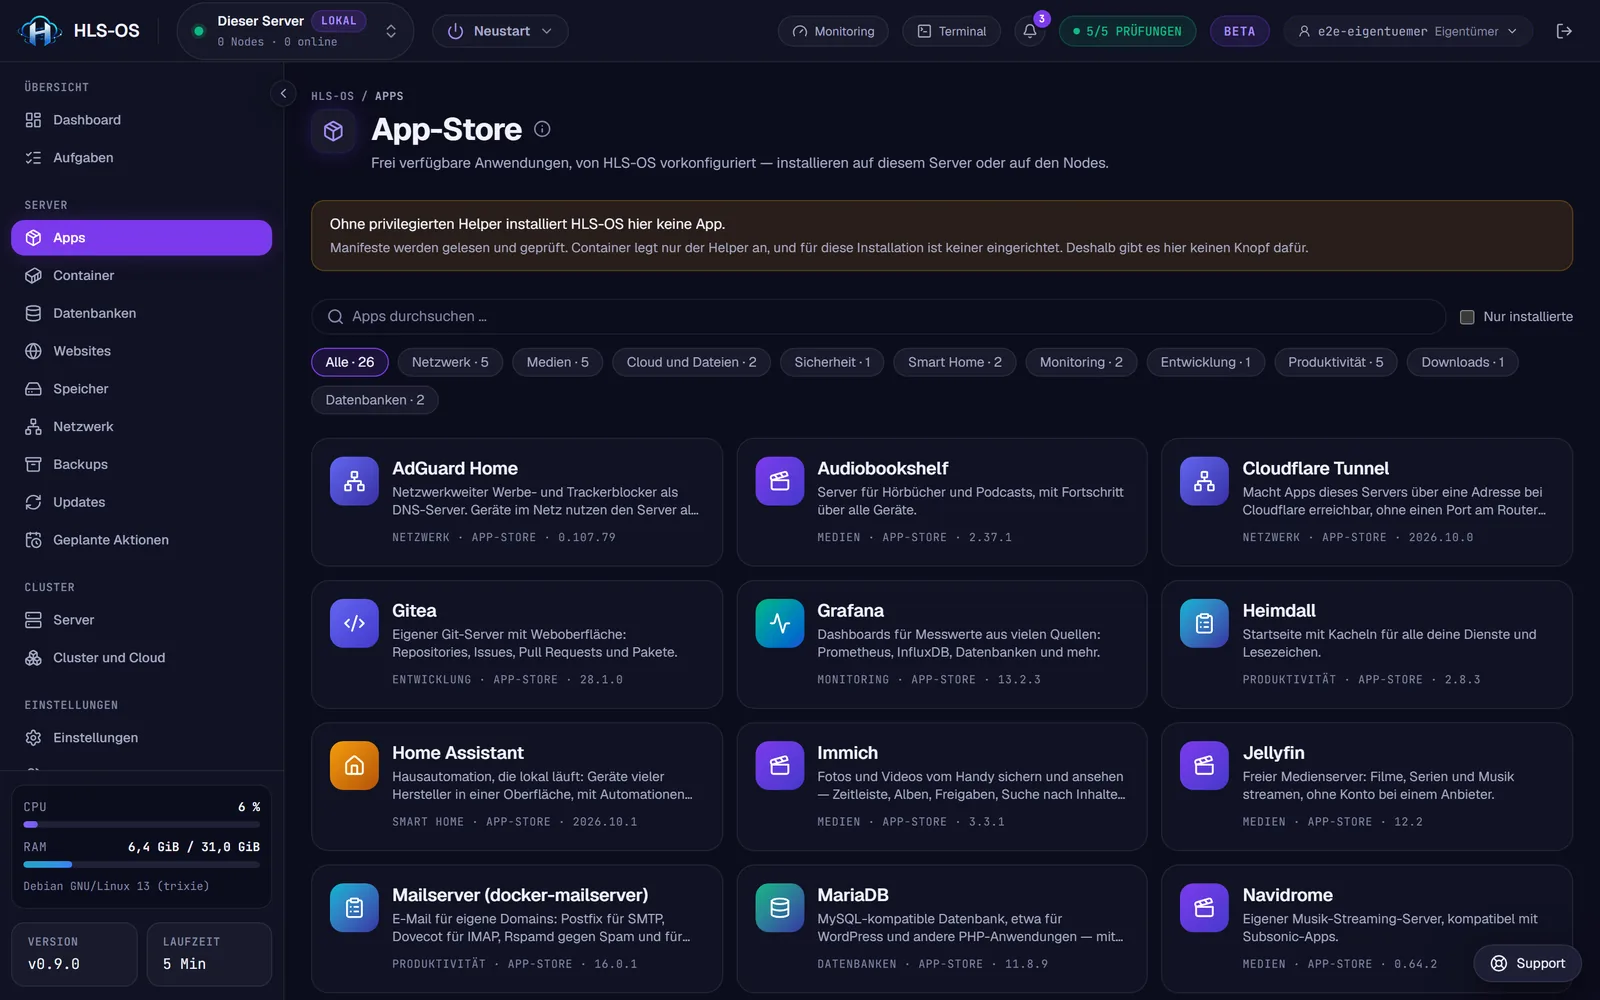The image size is (1600, 1000).
Task: Click the CPU usage bar
Action: pos(142,825)
